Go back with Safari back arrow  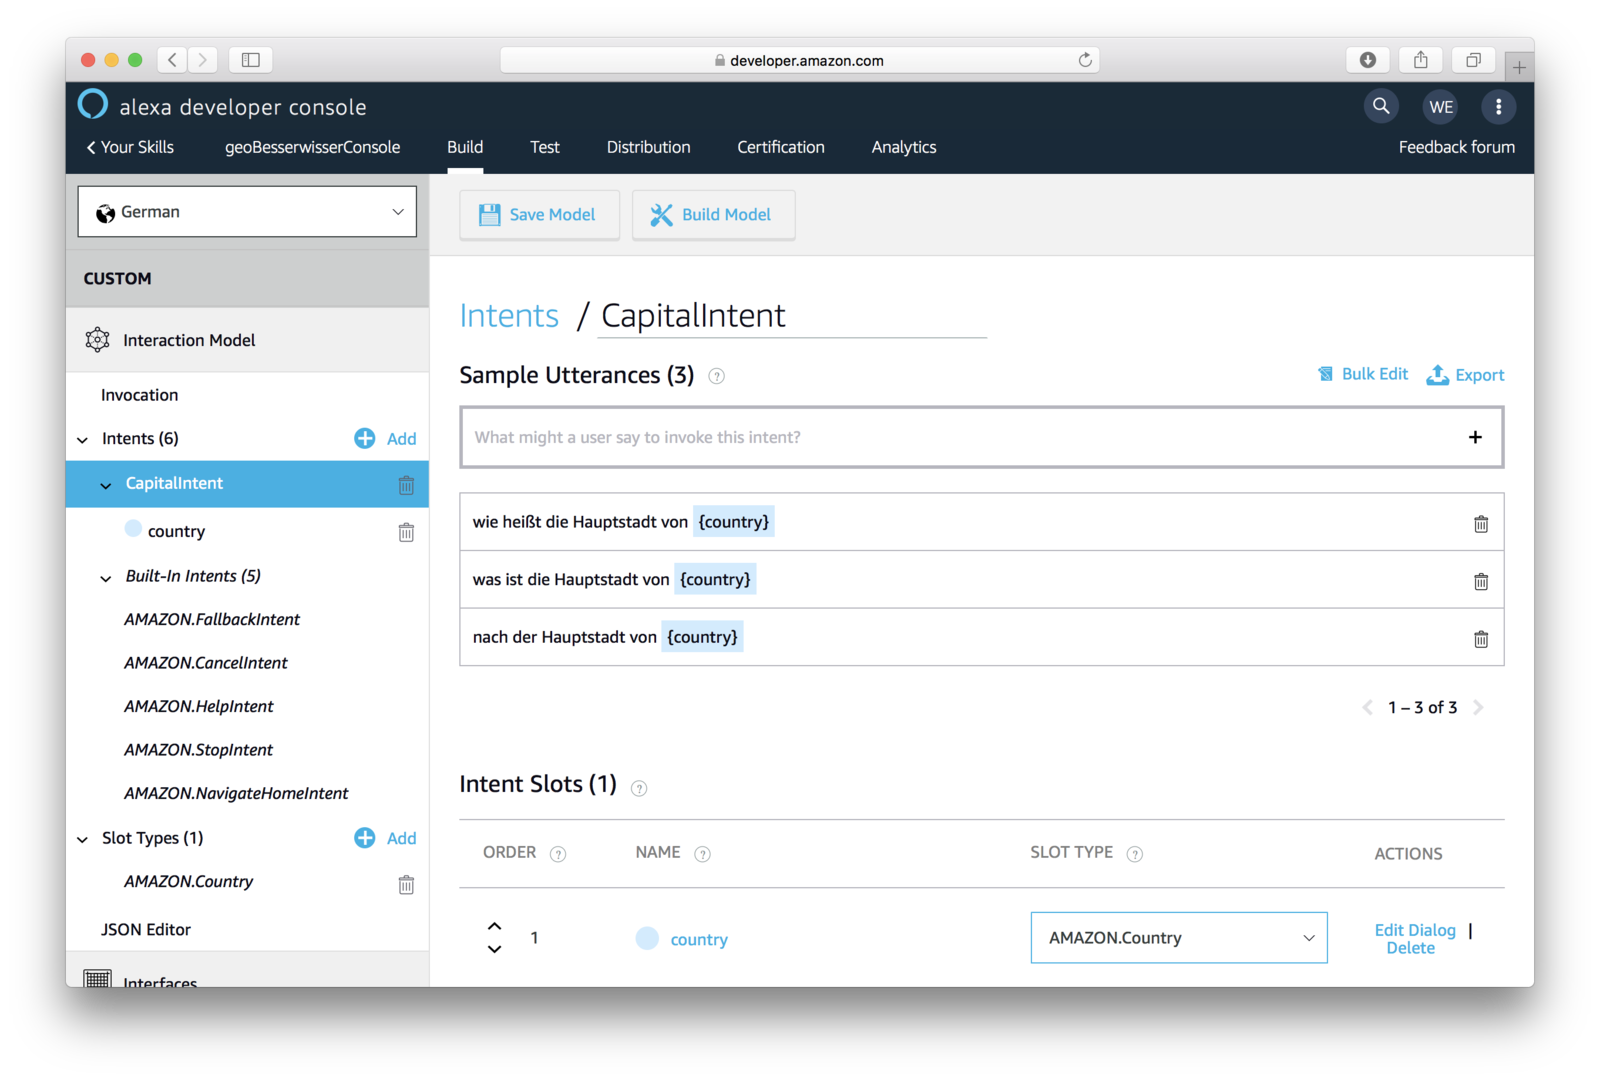click(173, 60)
